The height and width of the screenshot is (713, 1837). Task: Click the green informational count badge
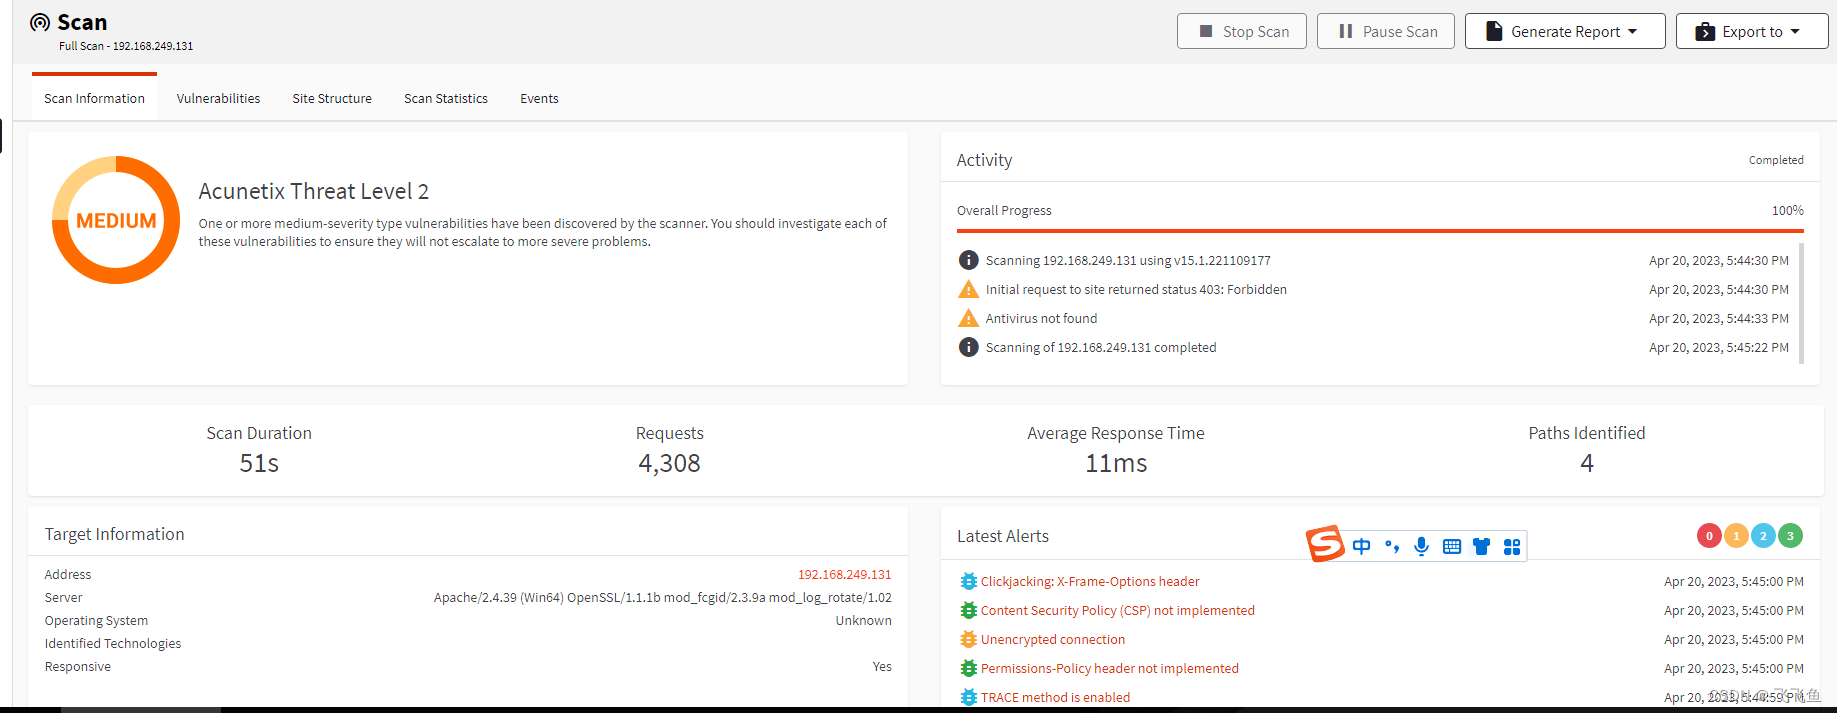pyautogui.click(x=1790, y=536)
